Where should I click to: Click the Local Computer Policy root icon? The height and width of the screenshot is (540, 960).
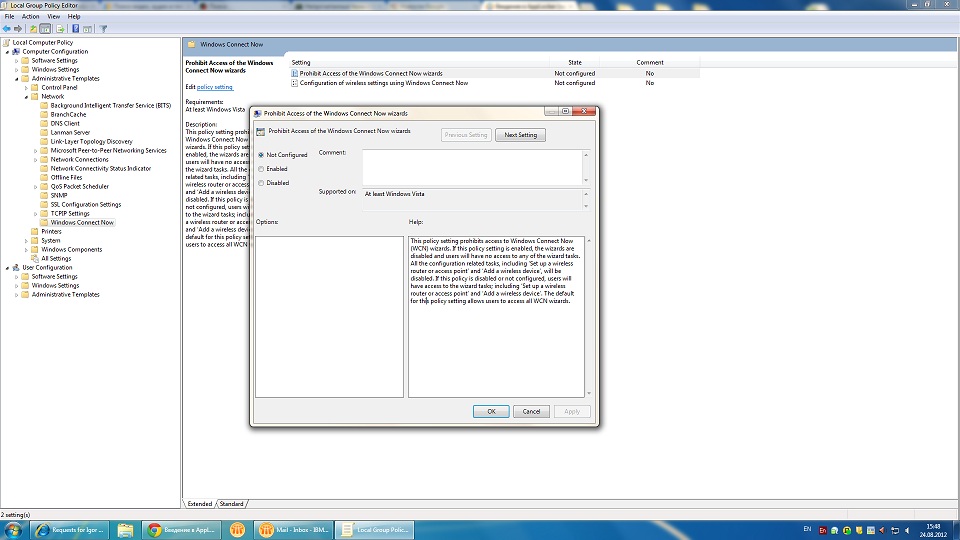coord(7,42)
